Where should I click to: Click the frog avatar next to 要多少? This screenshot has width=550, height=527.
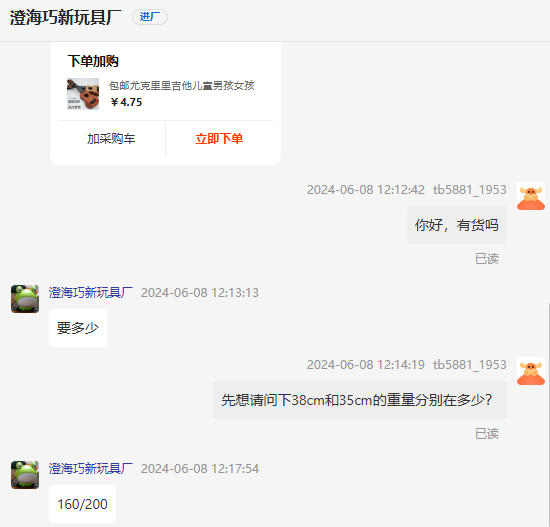tap(25, 299)
